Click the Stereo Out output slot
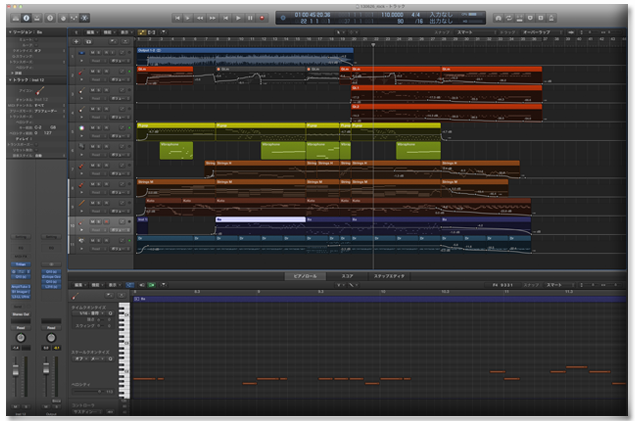This screenshot has height=421, width=635. [21, 314]
